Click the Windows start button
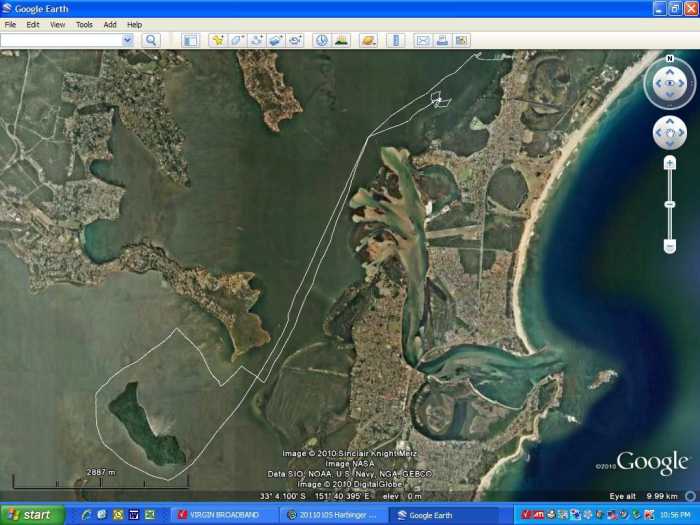The image size is (700, 525). pyautogui.click(x=32, y=515)
